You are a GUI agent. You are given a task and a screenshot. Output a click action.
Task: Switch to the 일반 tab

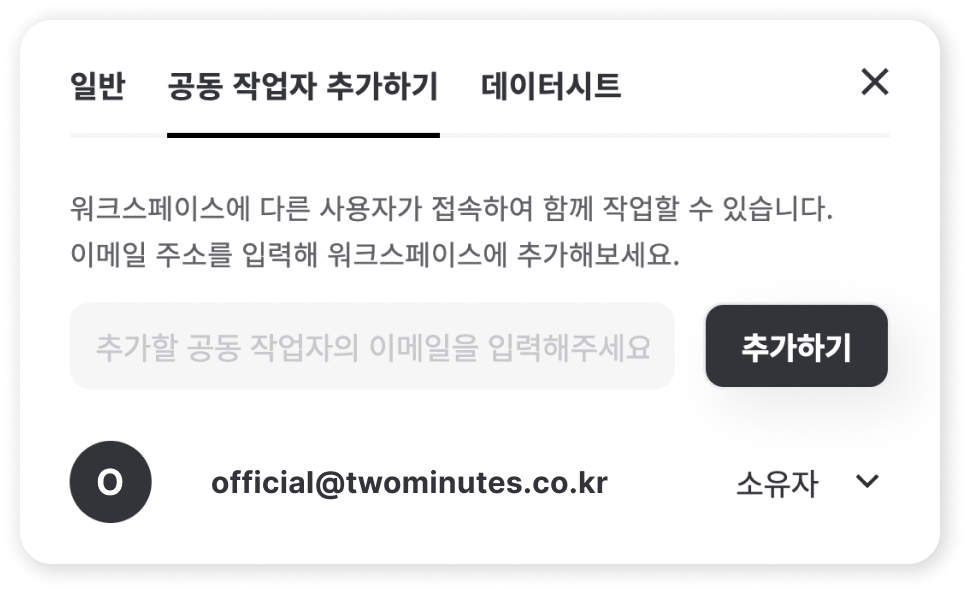(x=98, y=86)
